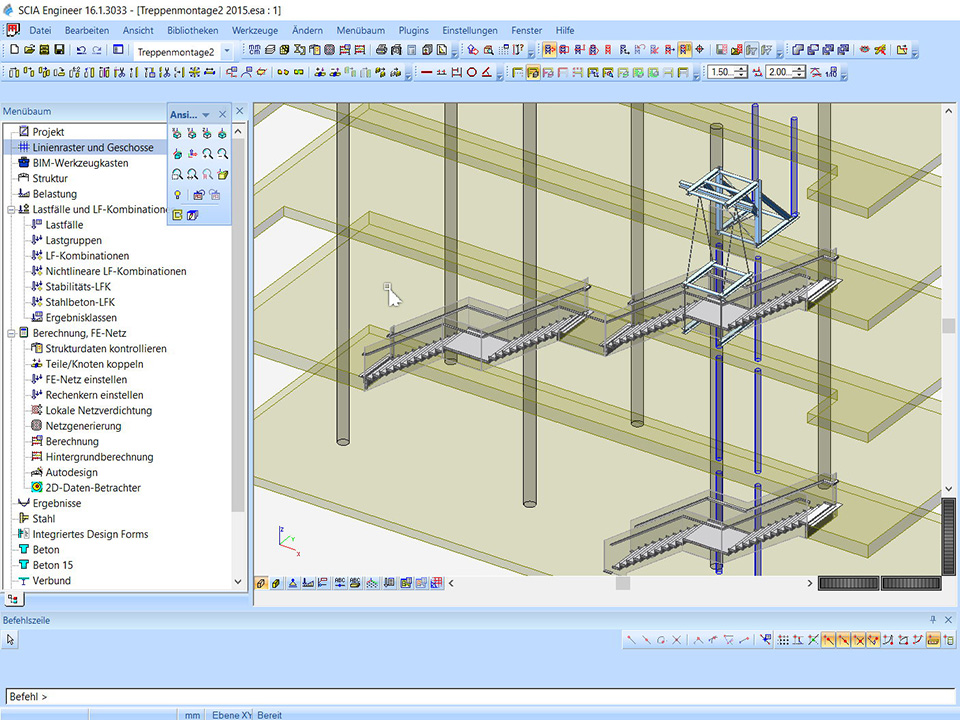Click view in X direction icon
The height and width of the screenshot is (720, 960).
(x=177, y=133)
